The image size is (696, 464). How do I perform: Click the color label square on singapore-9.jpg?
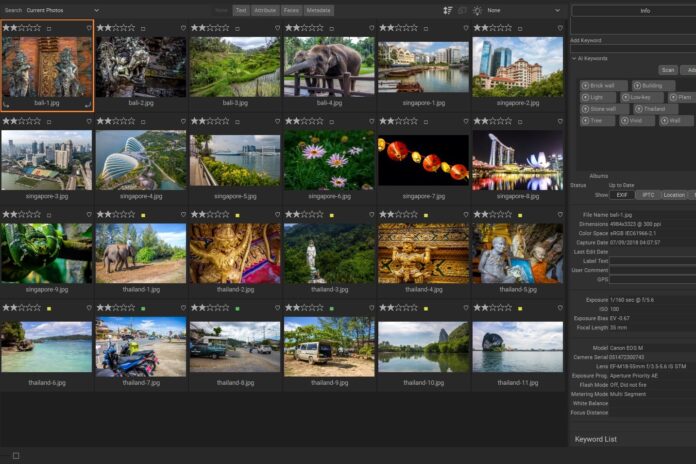pyautogui.click(x=49, y=215)
